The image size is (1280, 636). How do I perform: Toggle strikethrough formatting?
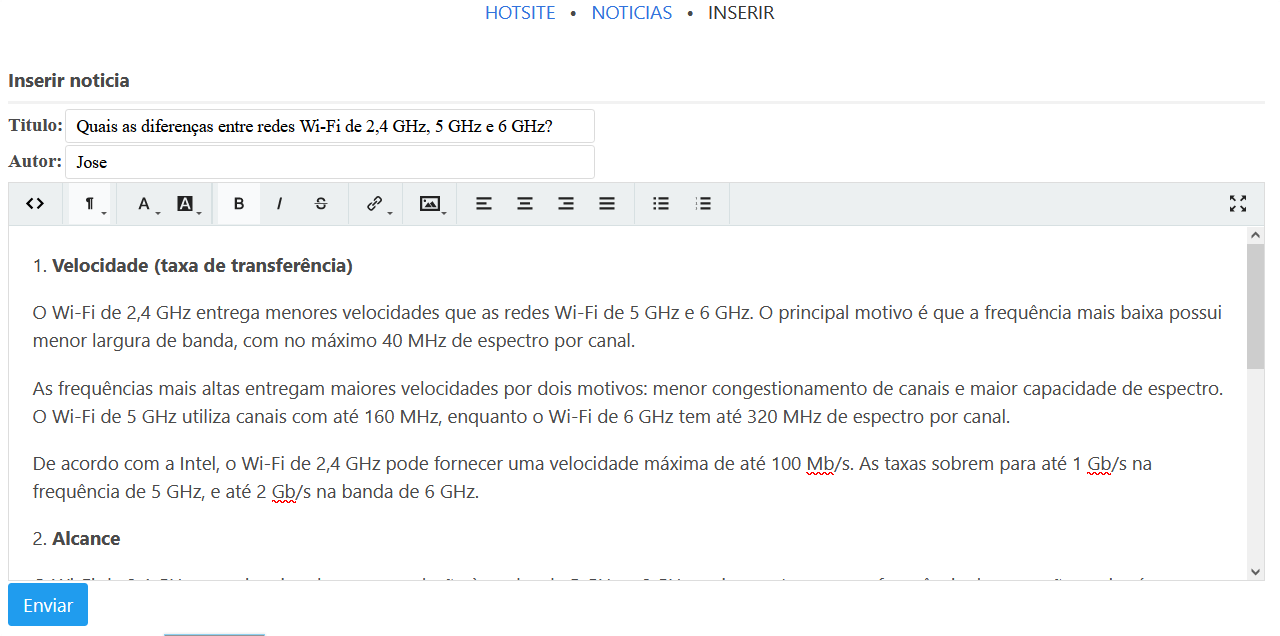point(321,204)
